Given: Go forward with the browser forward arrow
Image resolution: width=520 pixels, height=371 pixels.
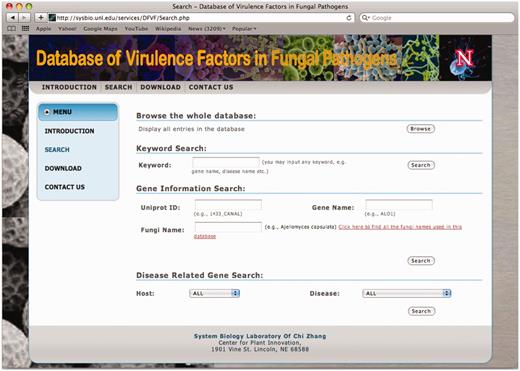Looking at the screenshot, I should pos(24,18).
